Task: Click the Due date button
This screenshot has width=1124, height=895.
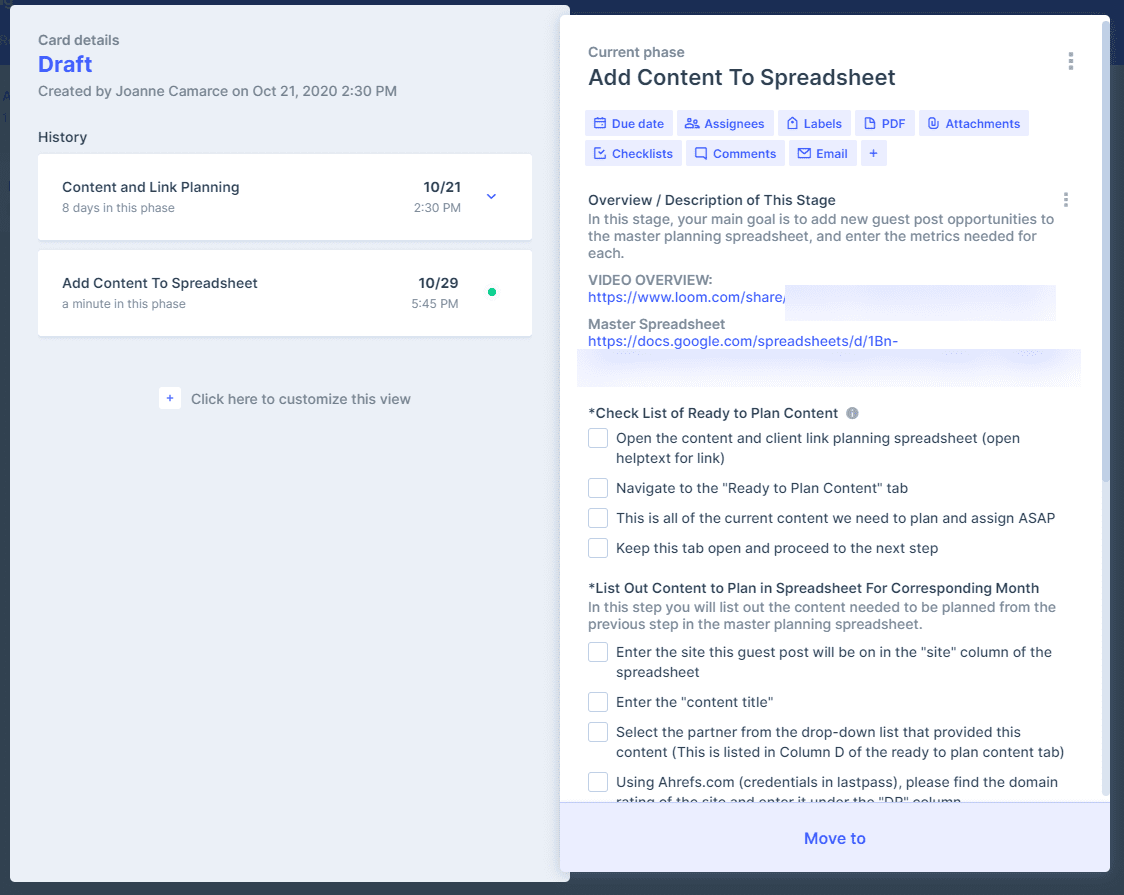Action: coord(629,123)
